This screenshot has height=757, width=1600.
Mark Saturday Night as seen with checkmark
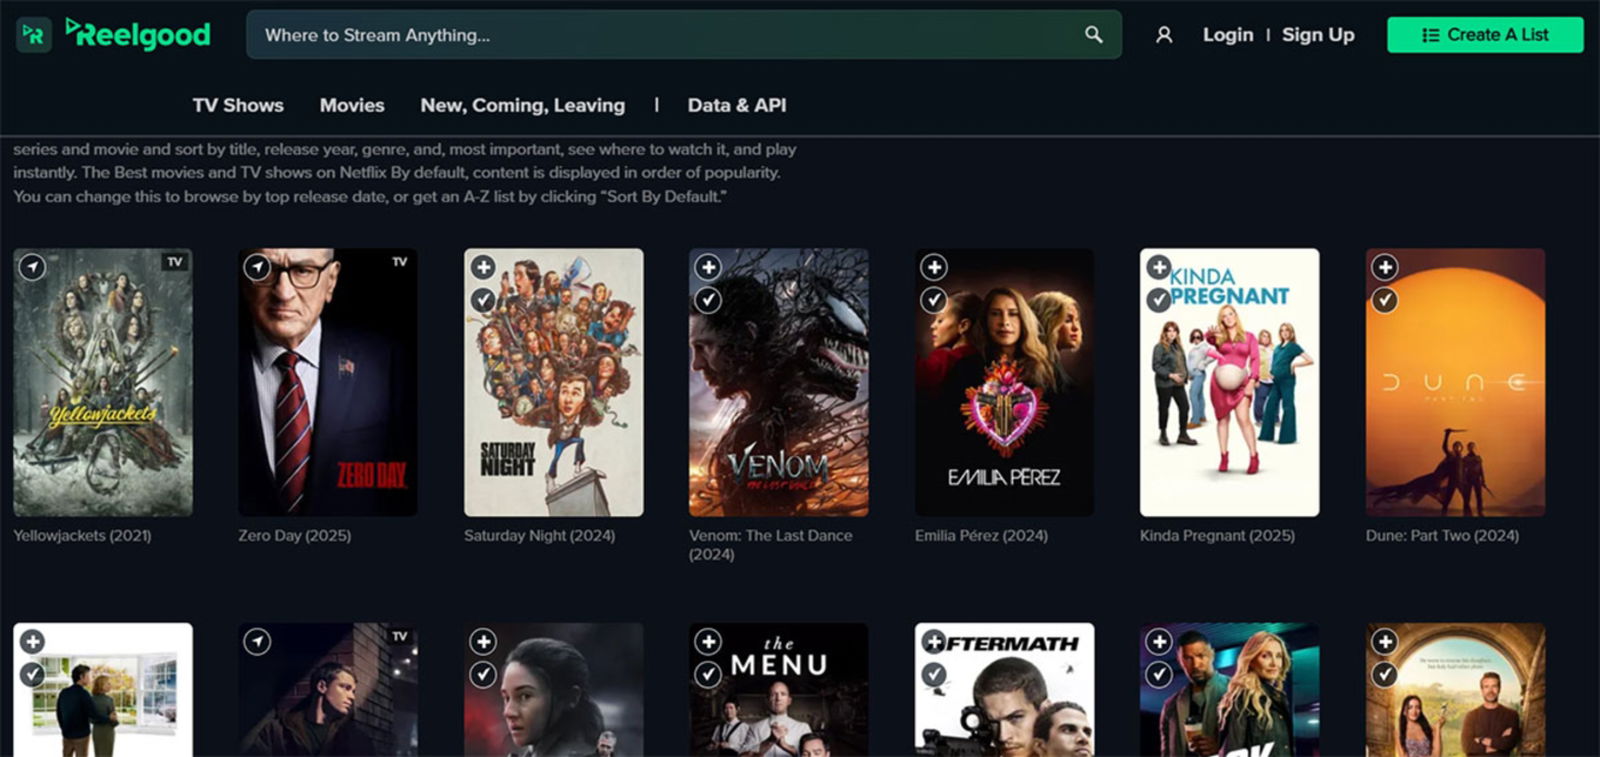(x=483, y=300)
